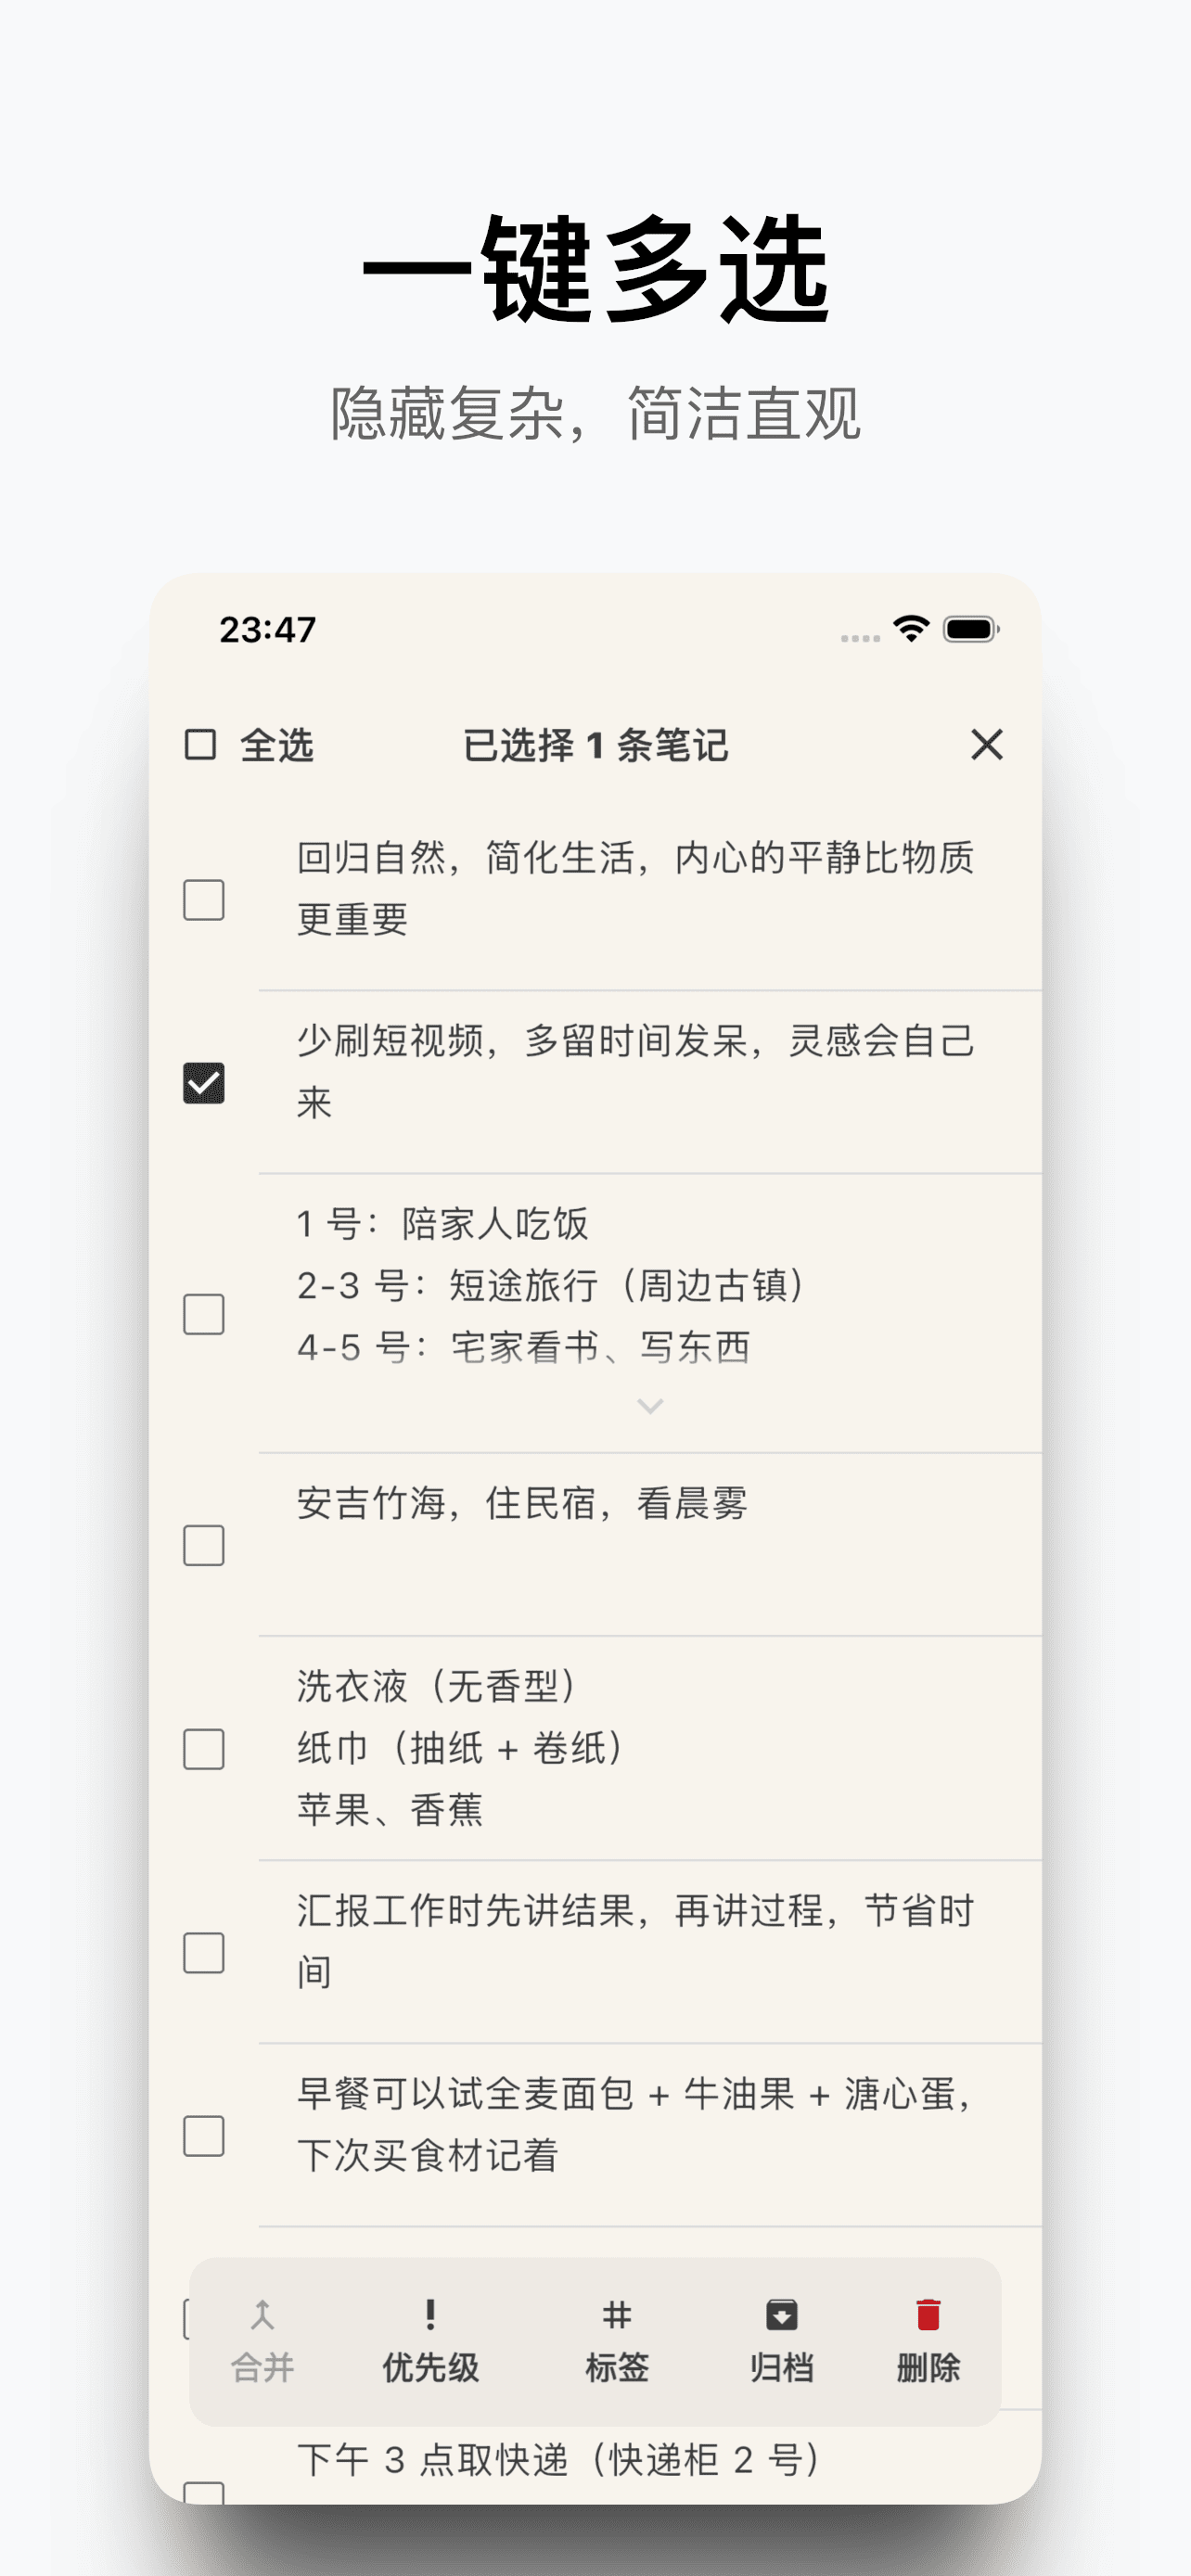
Task: Expand the collapsed schedule note chevron
Action: 650,1406
